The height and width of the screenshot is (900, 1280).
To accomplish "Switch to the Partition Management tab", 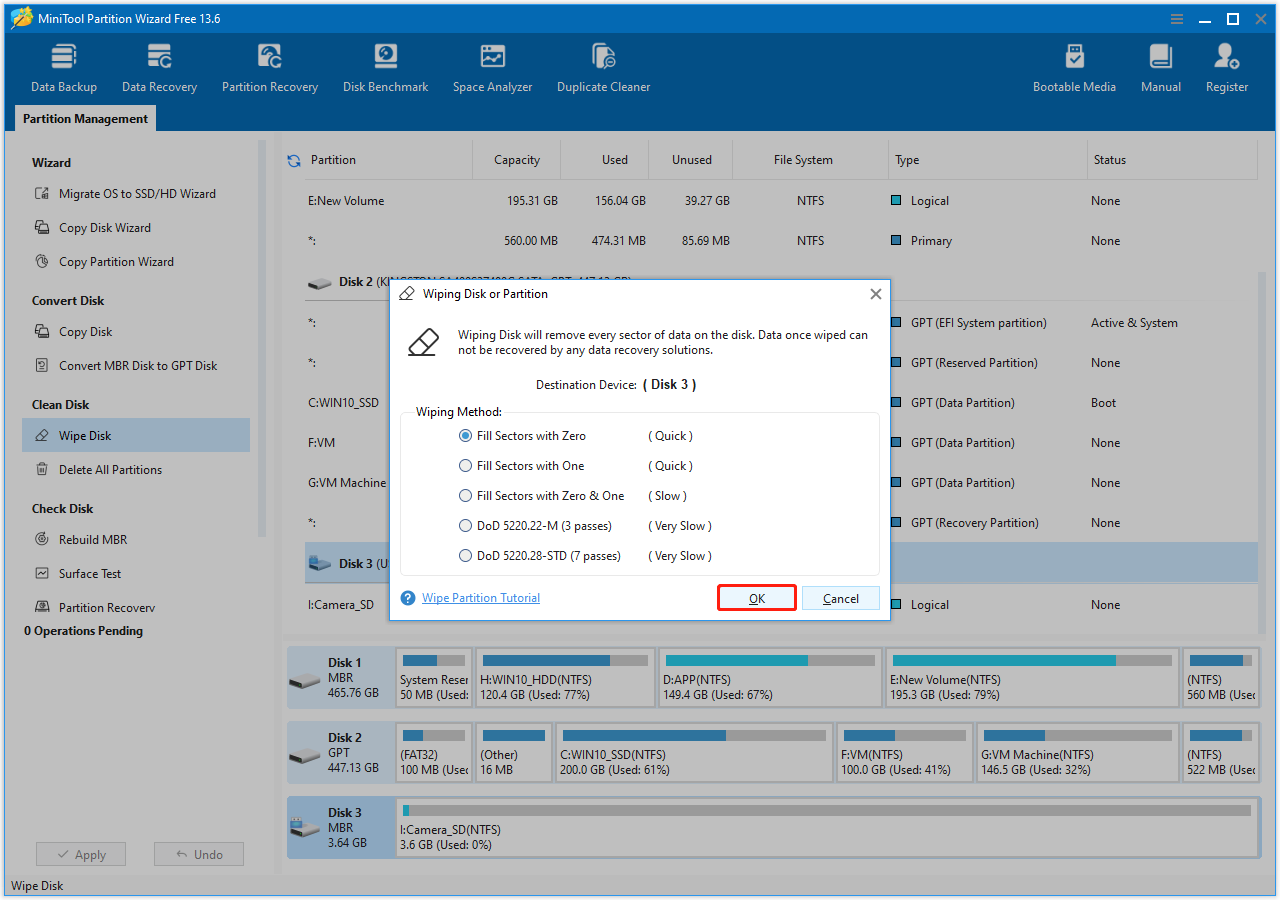I will [x=85, y=118].
